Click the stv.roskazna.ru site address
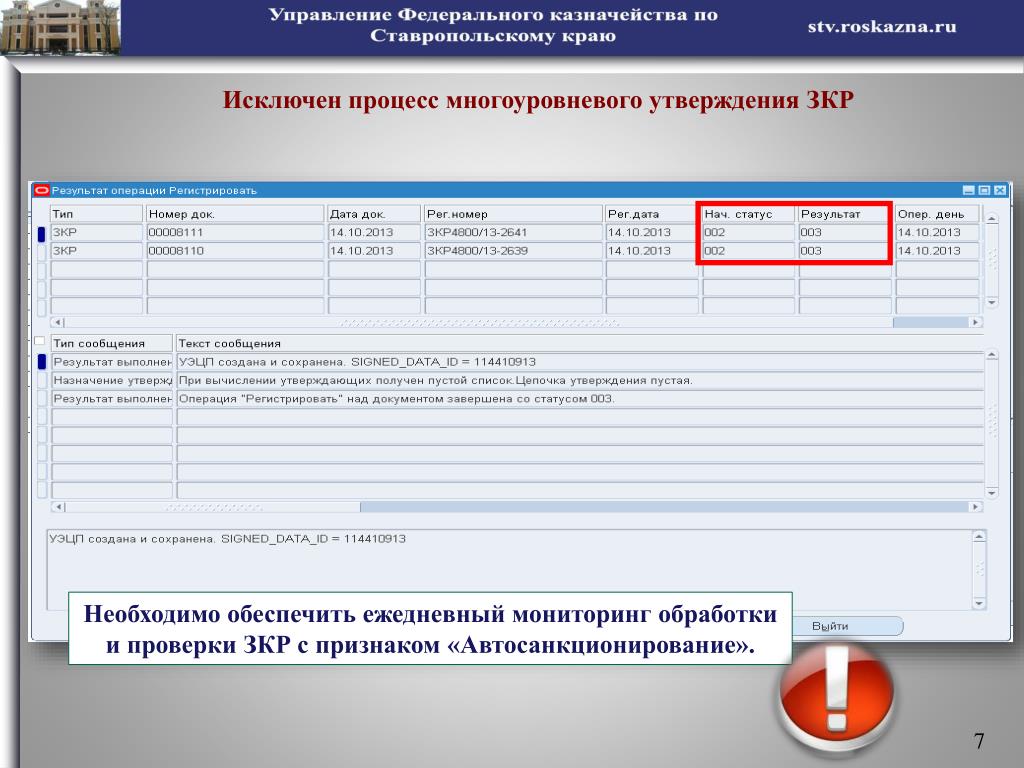The height and width of the screenshot is (768, 1024). (x=882, y=26)
